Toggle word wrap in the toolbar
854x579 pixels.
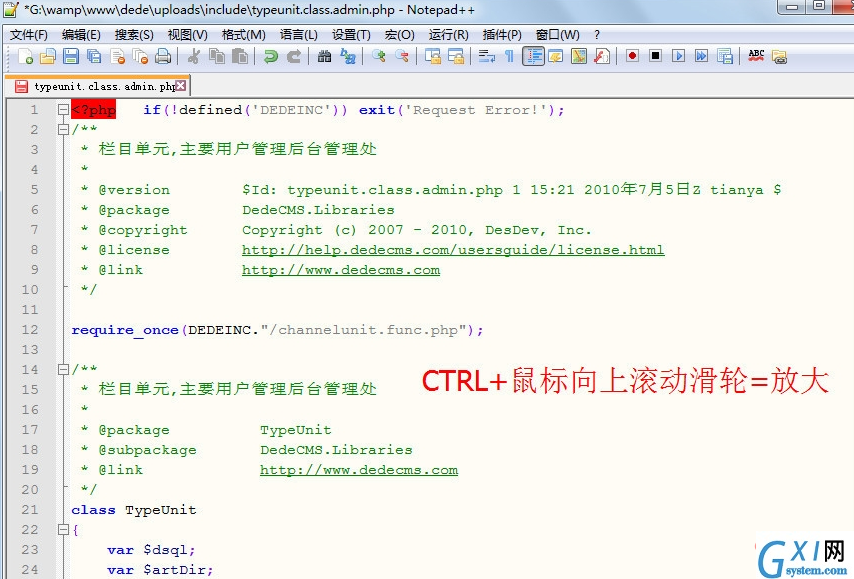pyautogui.click(x=486, y=56)
